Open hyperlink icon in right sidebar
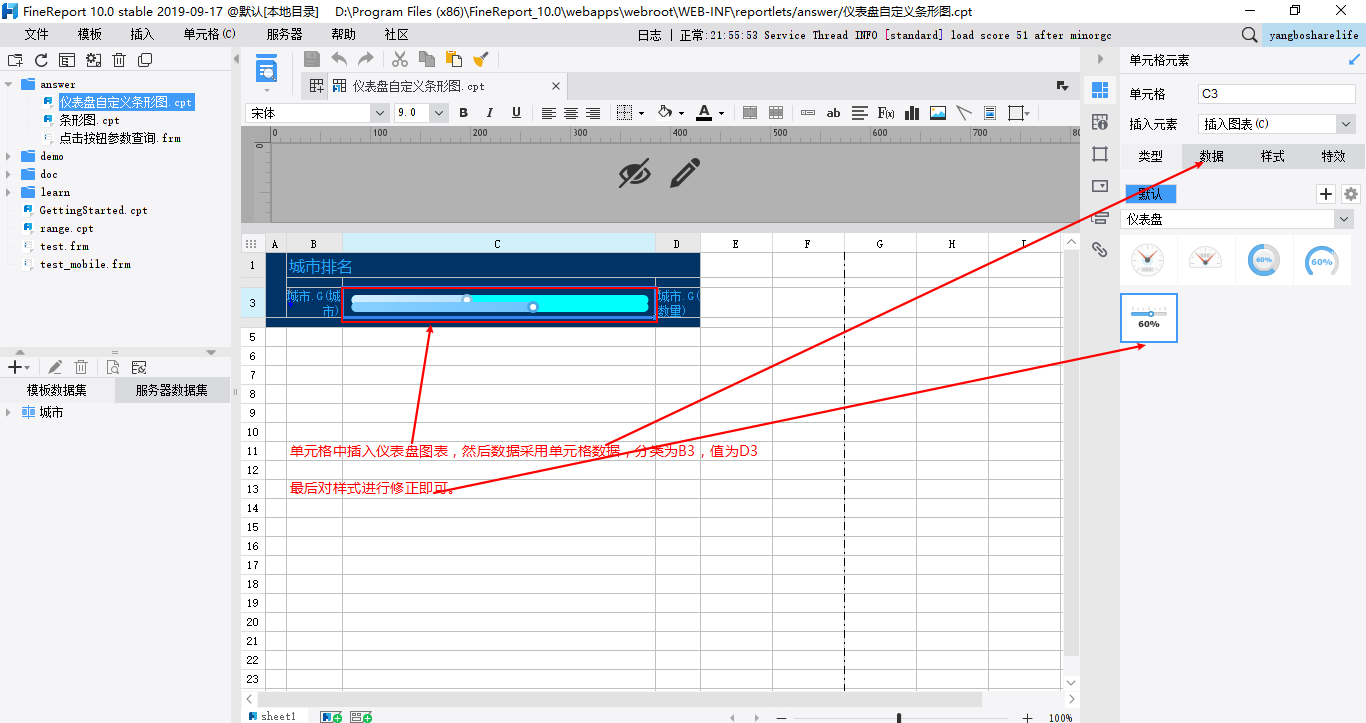Image resolution: width=1366 pixels, height=723 pixels. (1100, 250)
